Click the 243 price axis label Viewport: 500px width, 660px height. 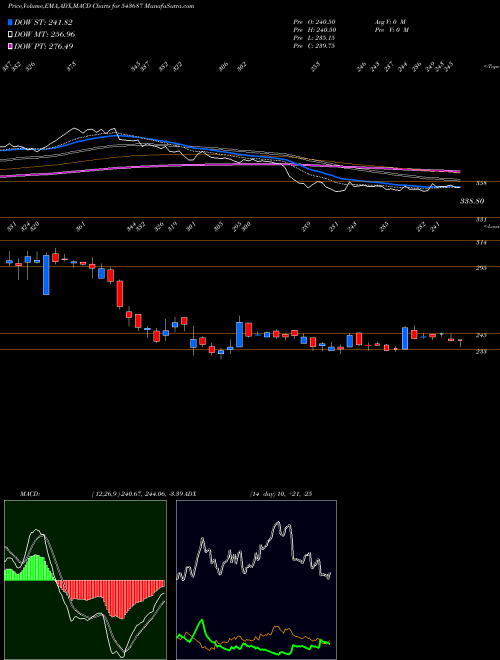point(482,335)
